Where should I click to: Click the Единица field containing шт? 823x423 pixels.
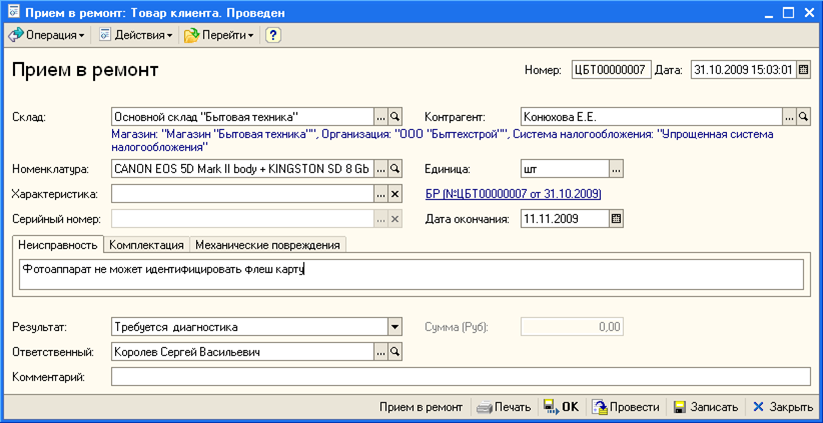pyautogui.click(x=565, y=168)
